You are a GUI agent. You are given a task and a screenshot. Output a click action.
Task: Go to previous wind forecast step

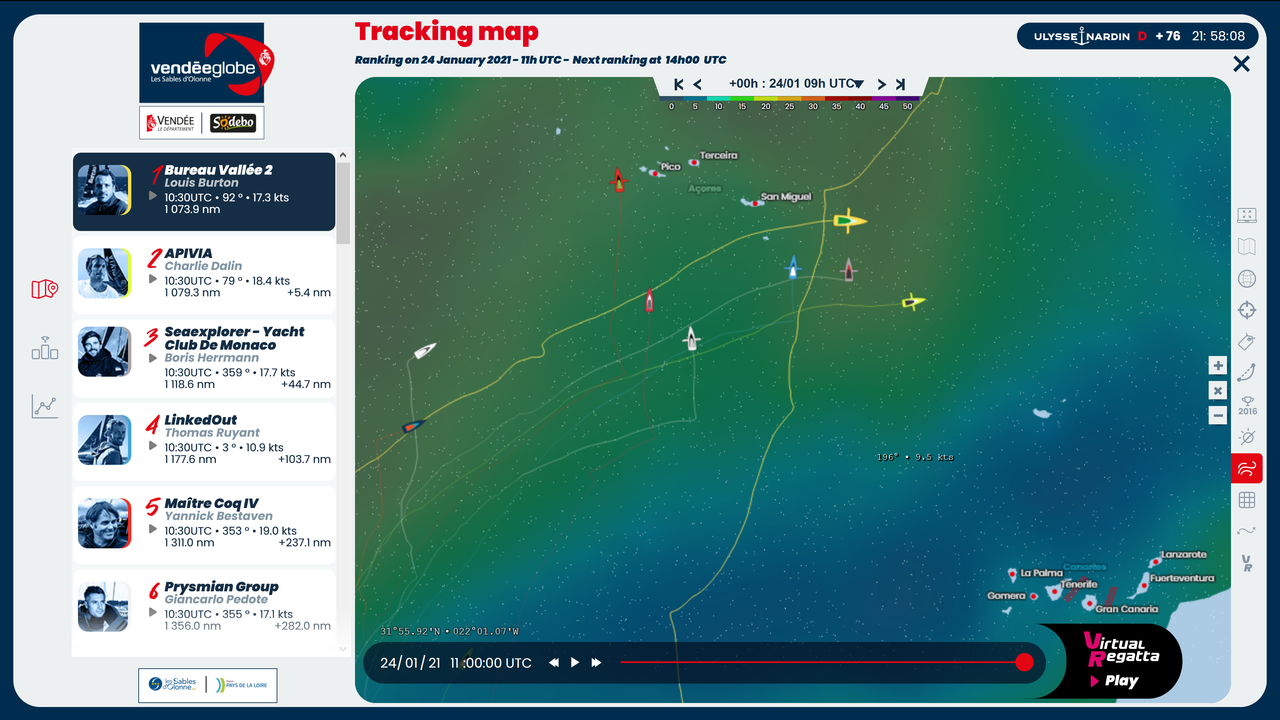[697, 84]
